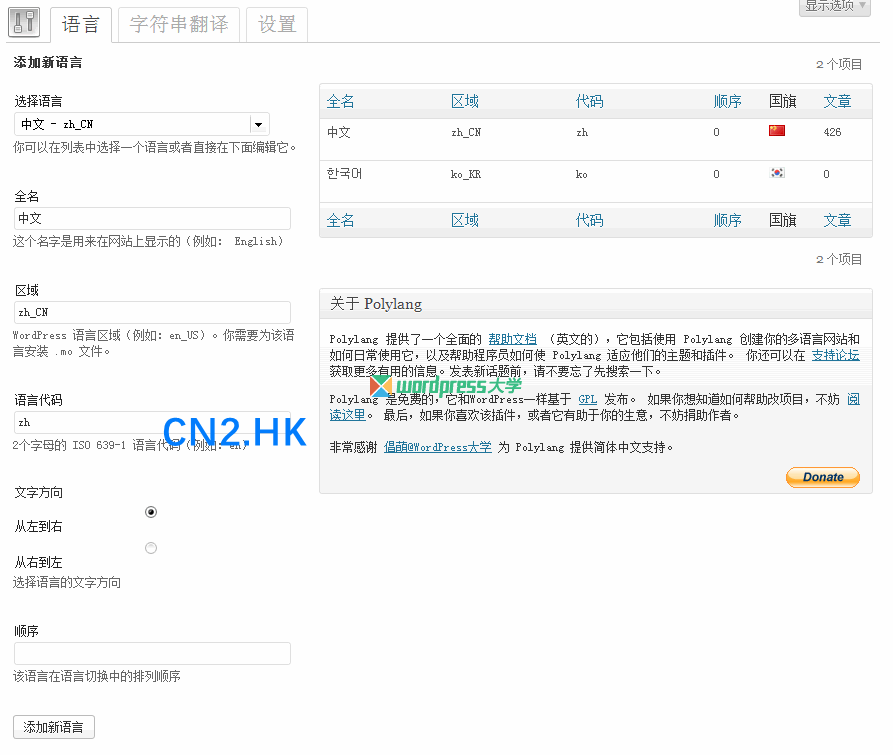Open the 语言 tab
This screenshot has height=755, width=893.
81,25
